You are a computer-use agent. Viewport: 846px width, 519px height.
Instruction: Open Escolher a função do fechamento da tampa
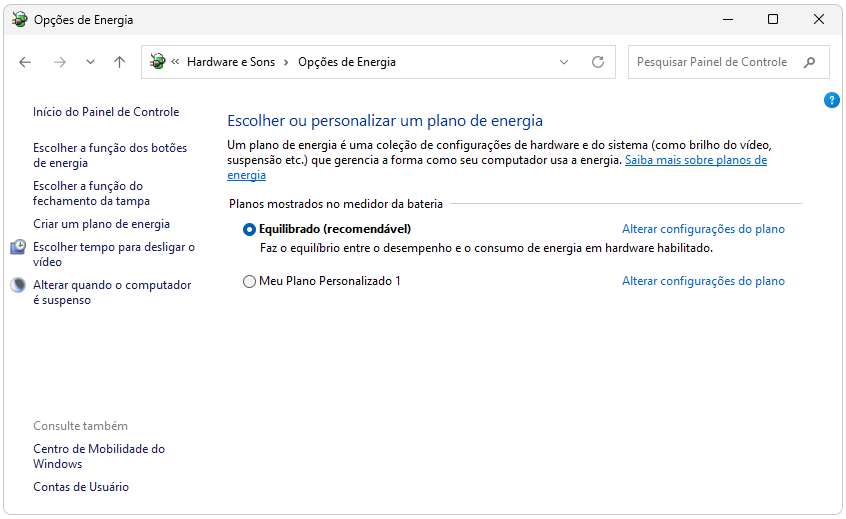(x=91, y=193)
